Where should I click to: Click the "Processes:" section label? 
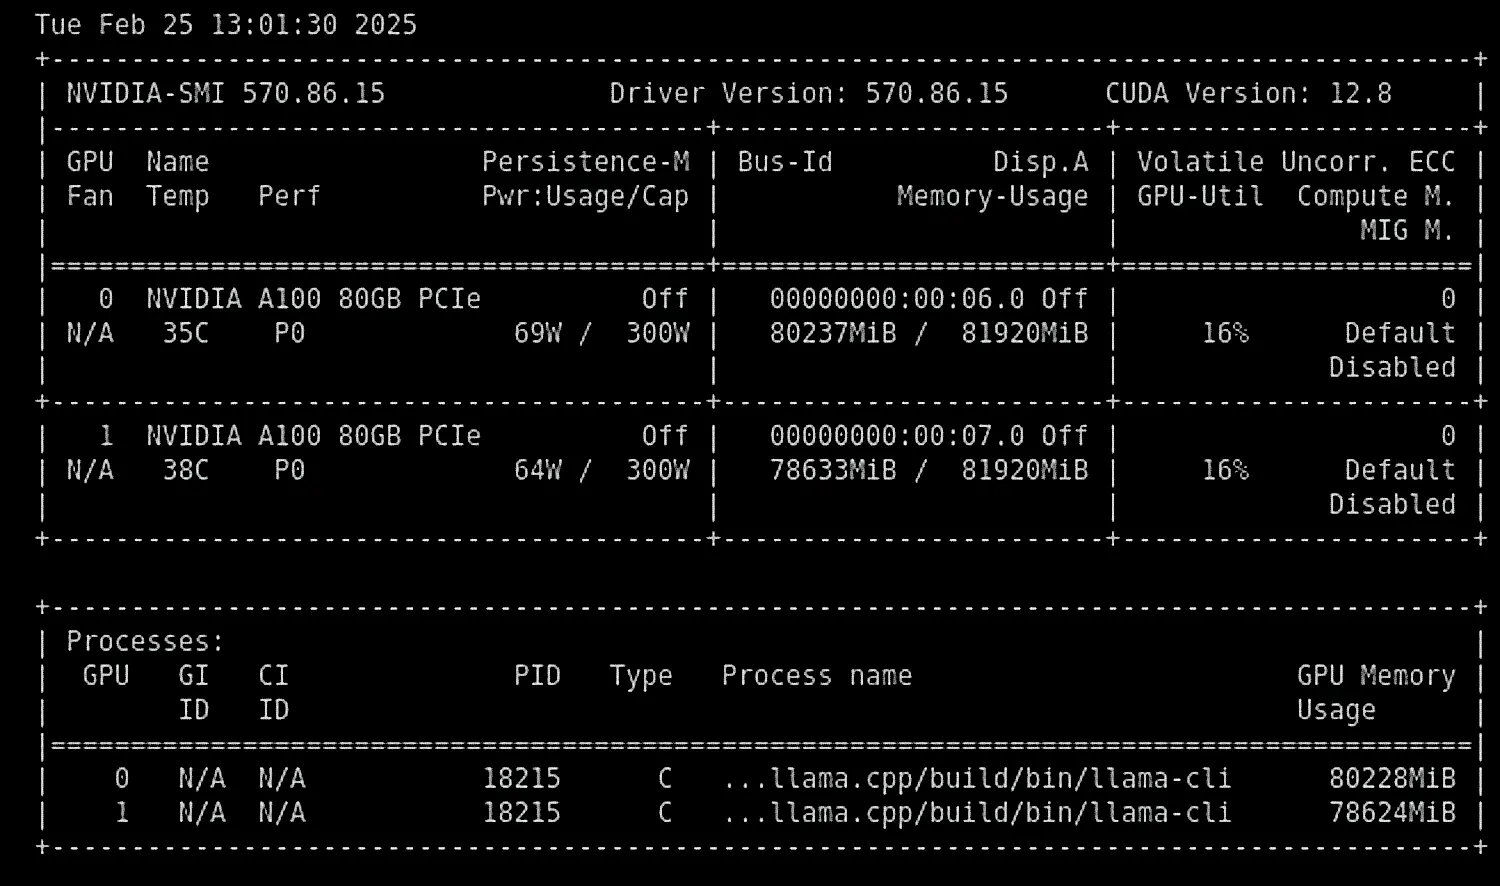tap(146, 641)
